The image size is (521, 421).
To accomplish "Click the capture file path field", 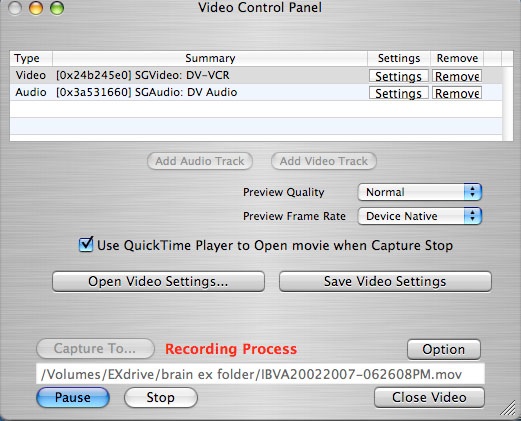I will pyautogui.click(x=260, y=374).
